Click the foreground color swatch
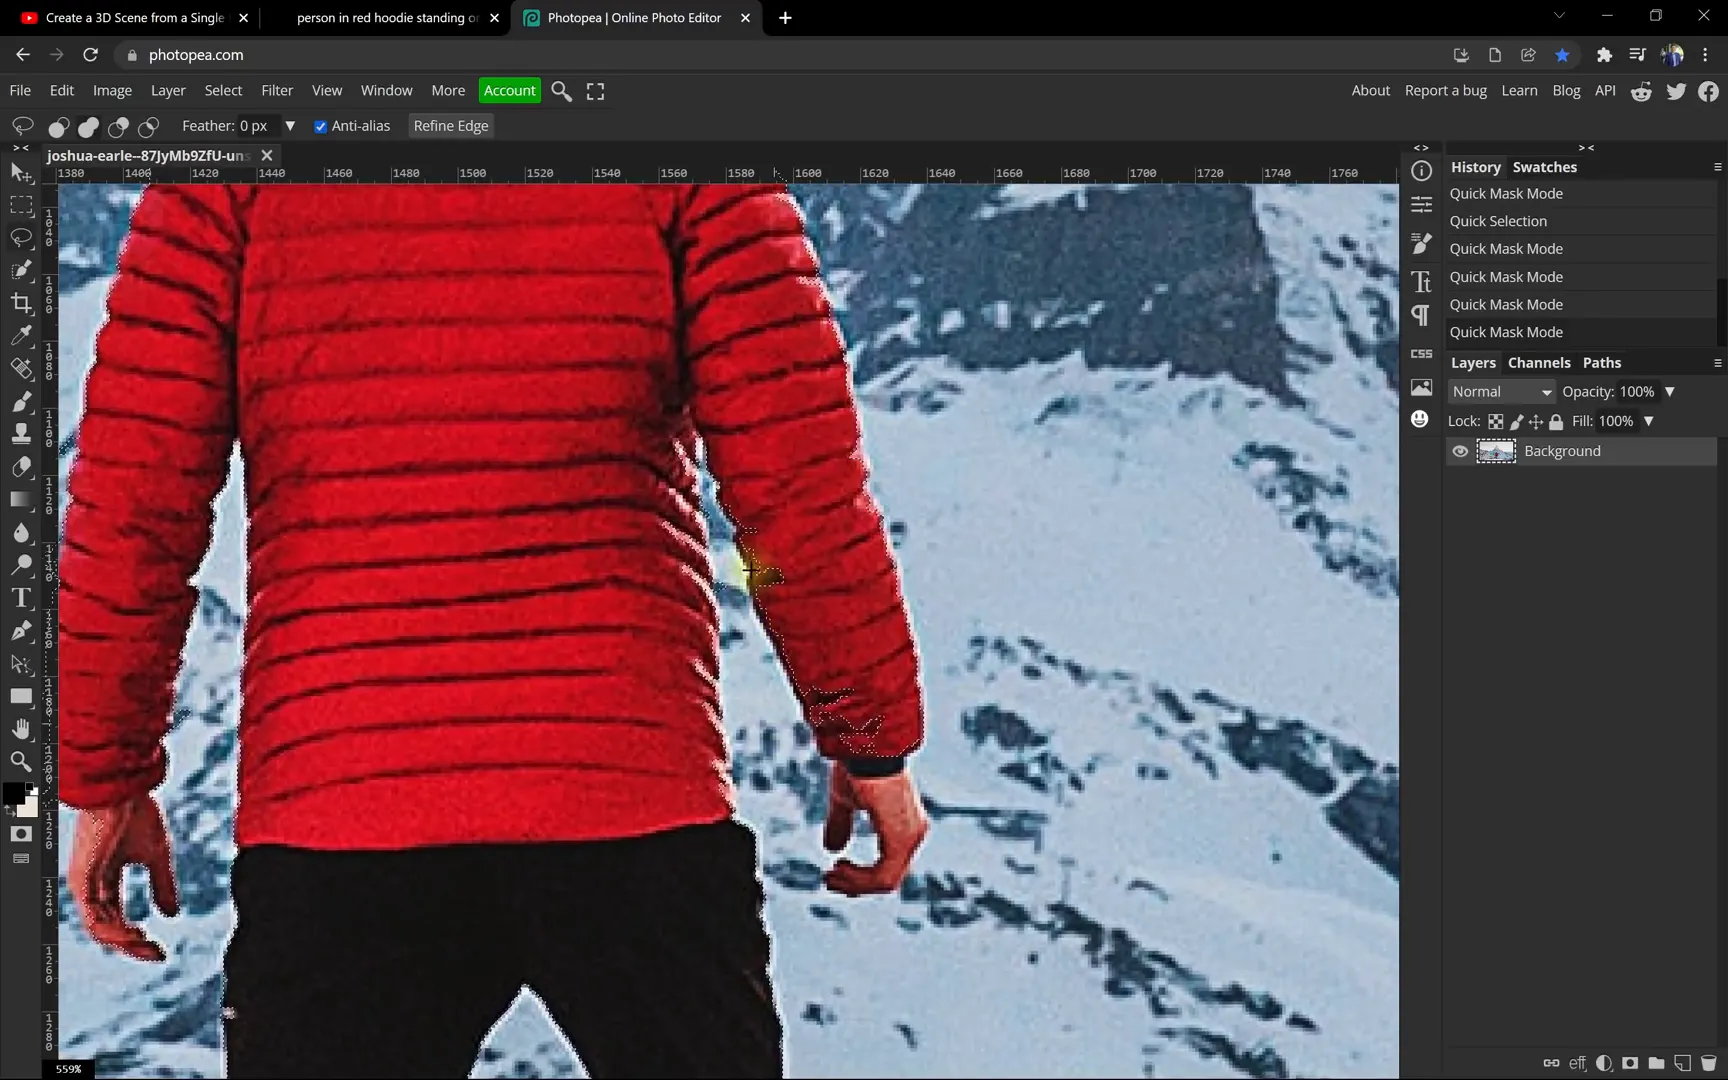Screen dimensions: 1728x1080 click(14, 794)
